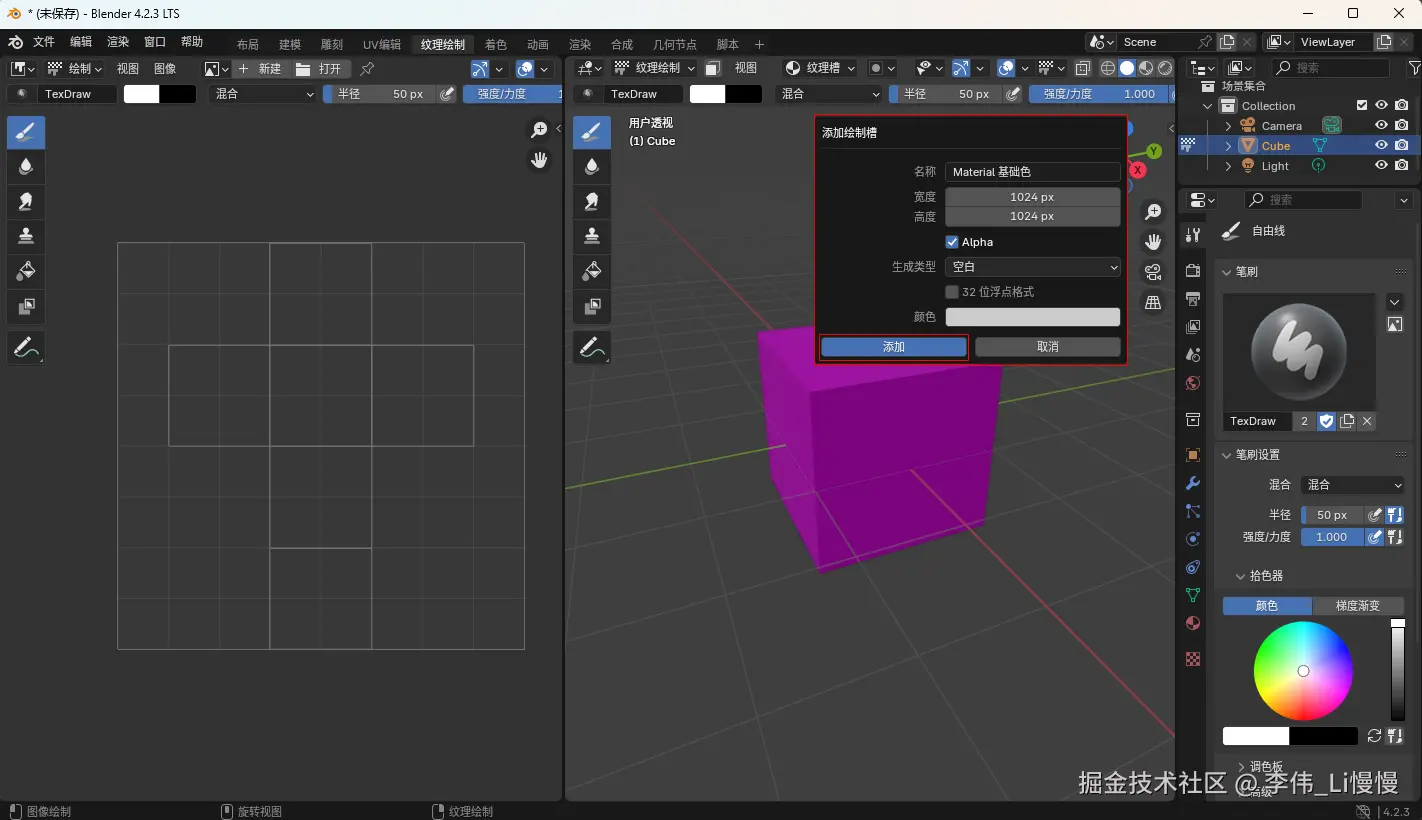Click the pan hand icon in 3D viewport
The width and height of the screenshot is (1422, 820).
pyautogui.click(x=1153, y=242)
